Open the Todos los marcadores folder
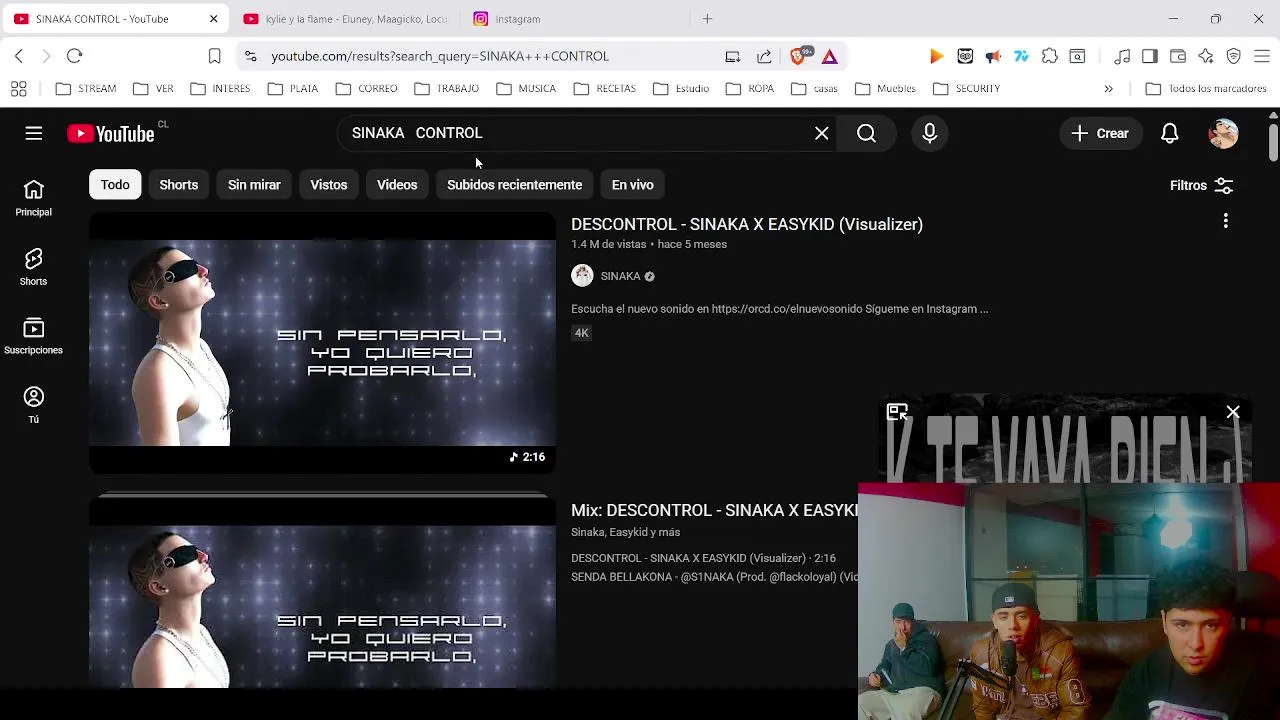This screenshot has height=720, width=1280. [1206, 88]
